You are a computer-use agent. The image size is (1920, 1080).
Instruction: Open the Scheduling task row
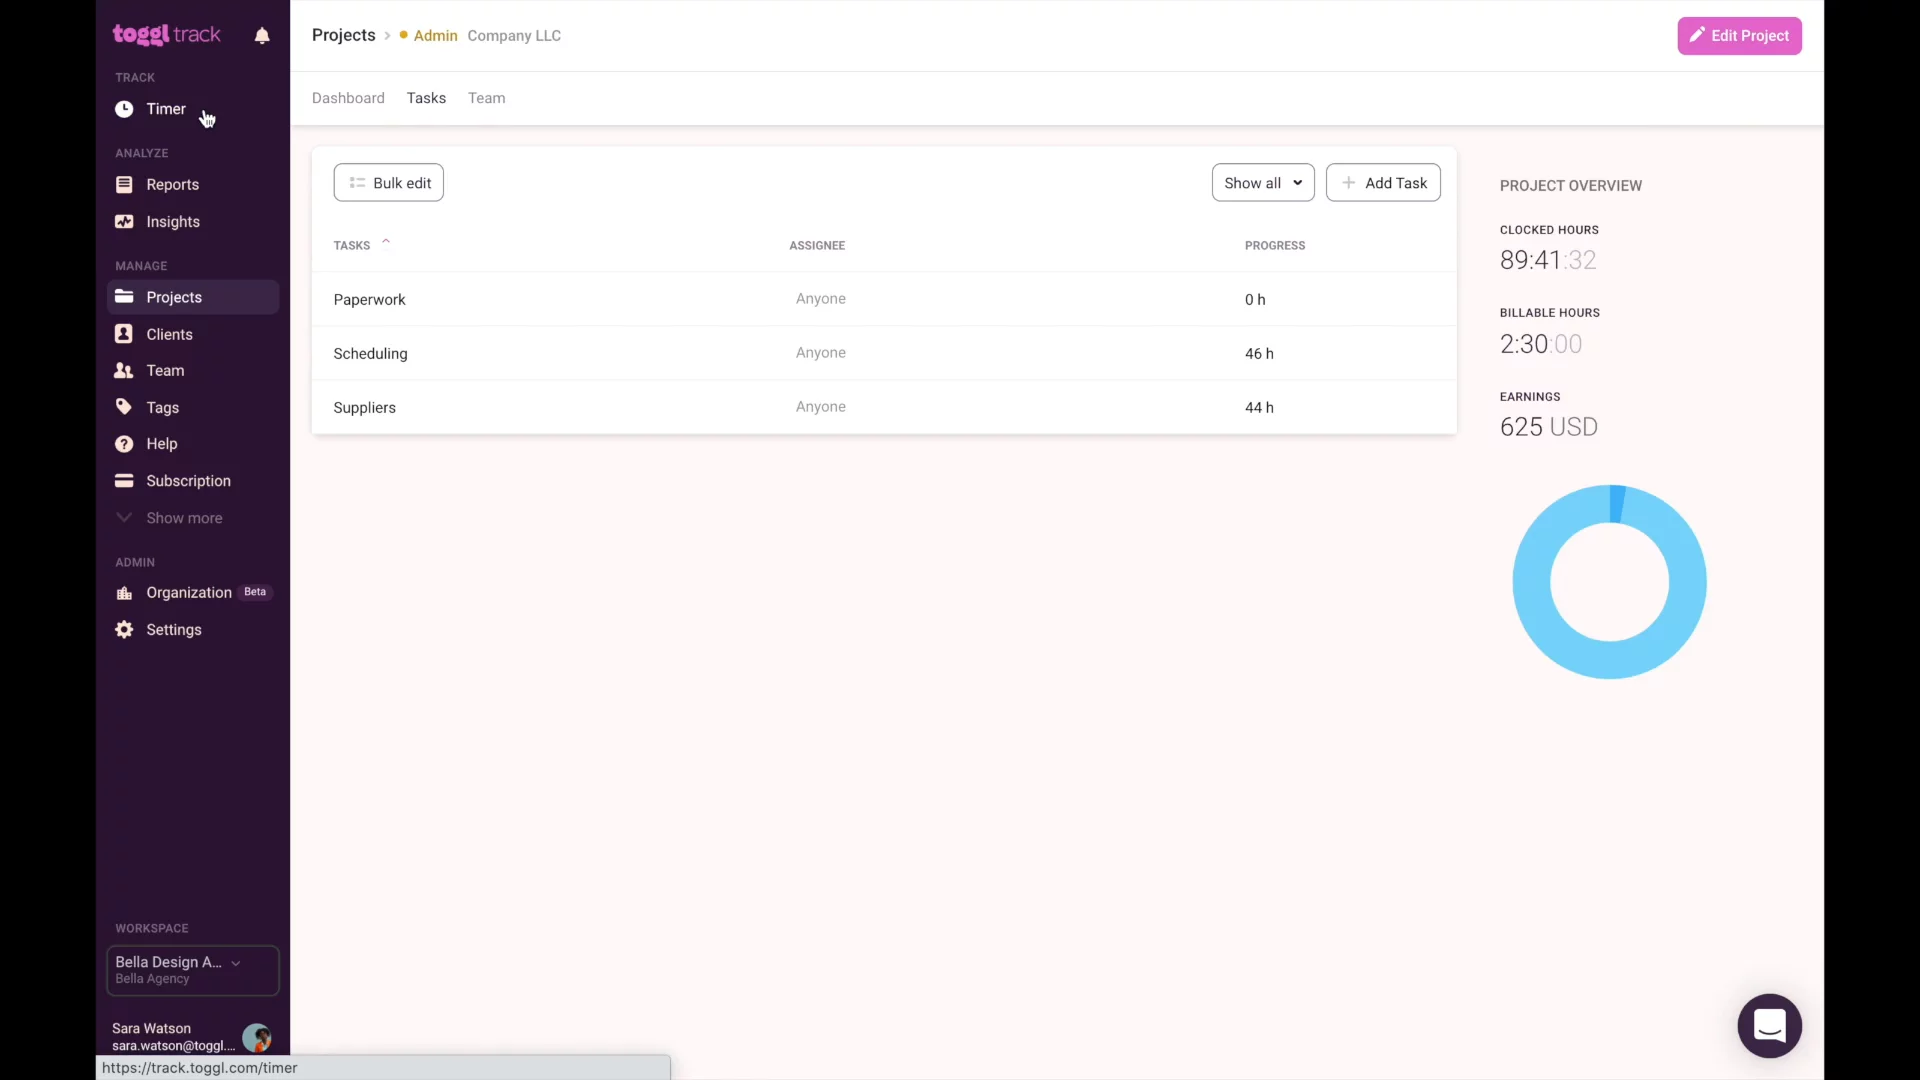click(370, 354)
